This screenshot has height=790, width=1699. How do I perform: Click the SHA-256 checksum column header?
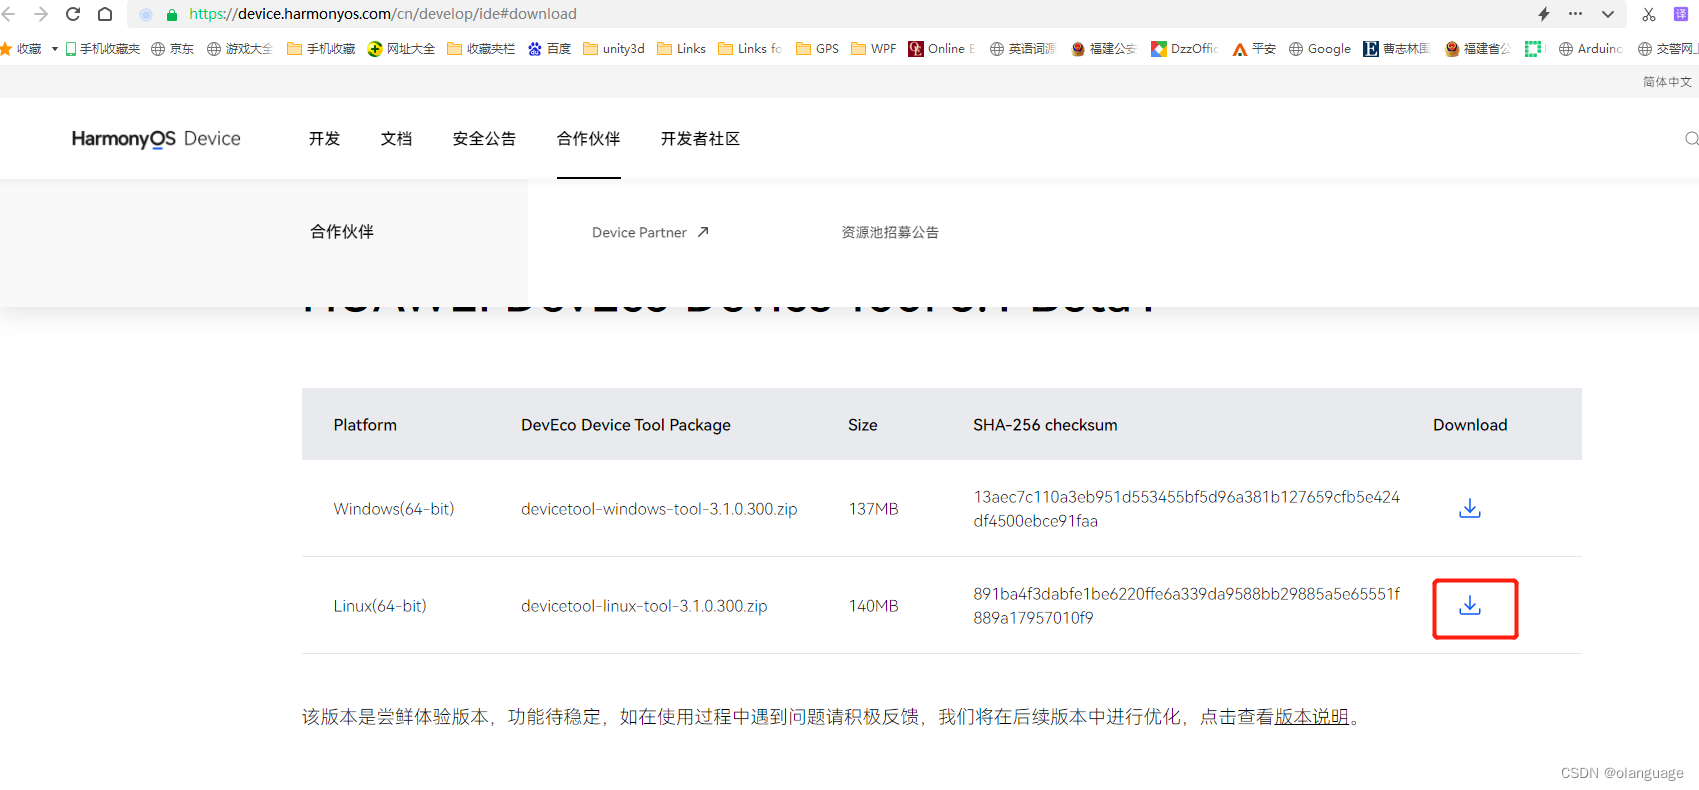[x=1045, y=425]
